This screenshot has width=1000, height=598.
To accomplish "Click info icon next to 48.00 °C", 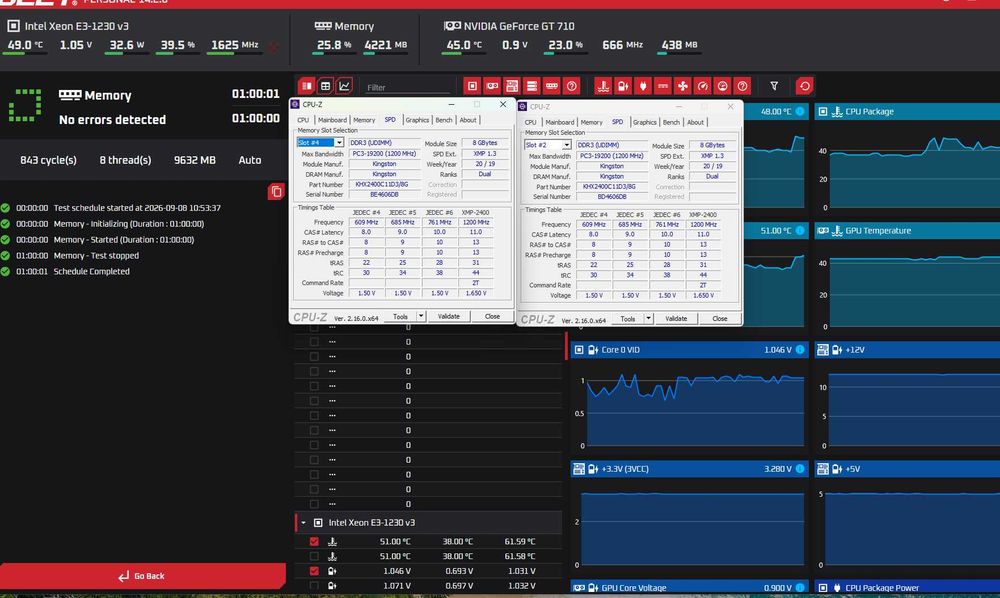I will 800,112.
